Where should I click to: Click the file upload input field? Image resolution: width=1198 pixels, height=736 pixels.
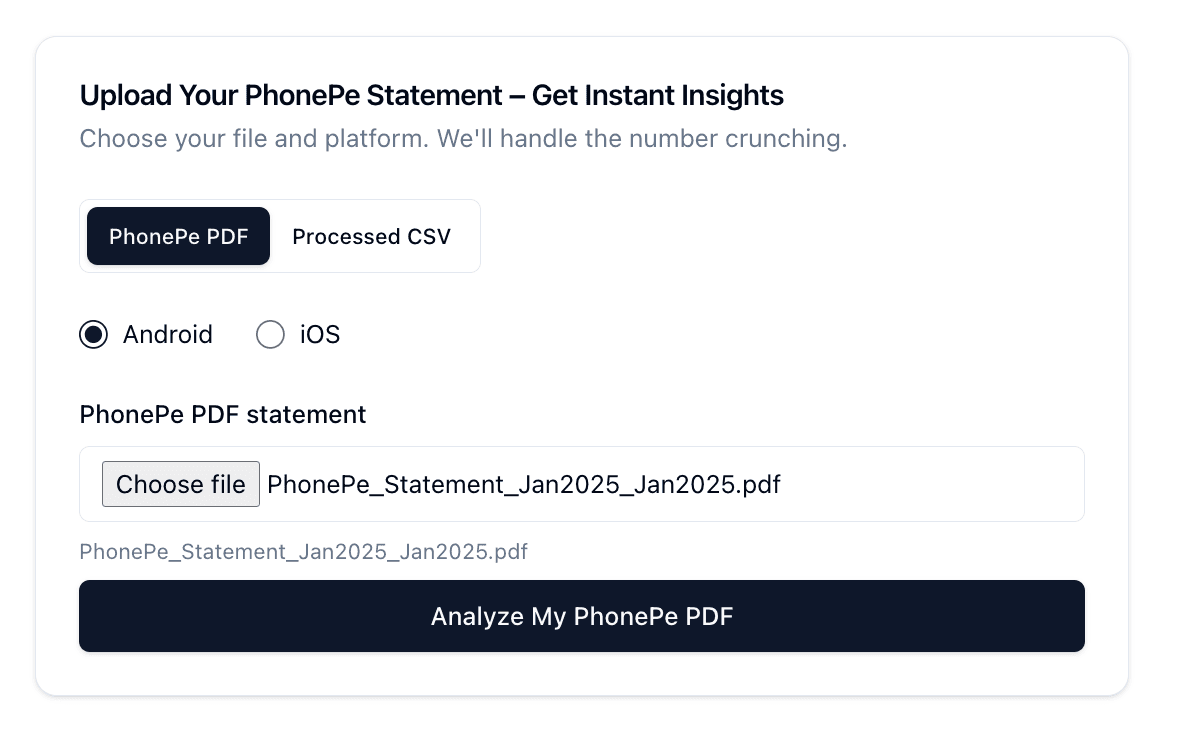(581, 484)
